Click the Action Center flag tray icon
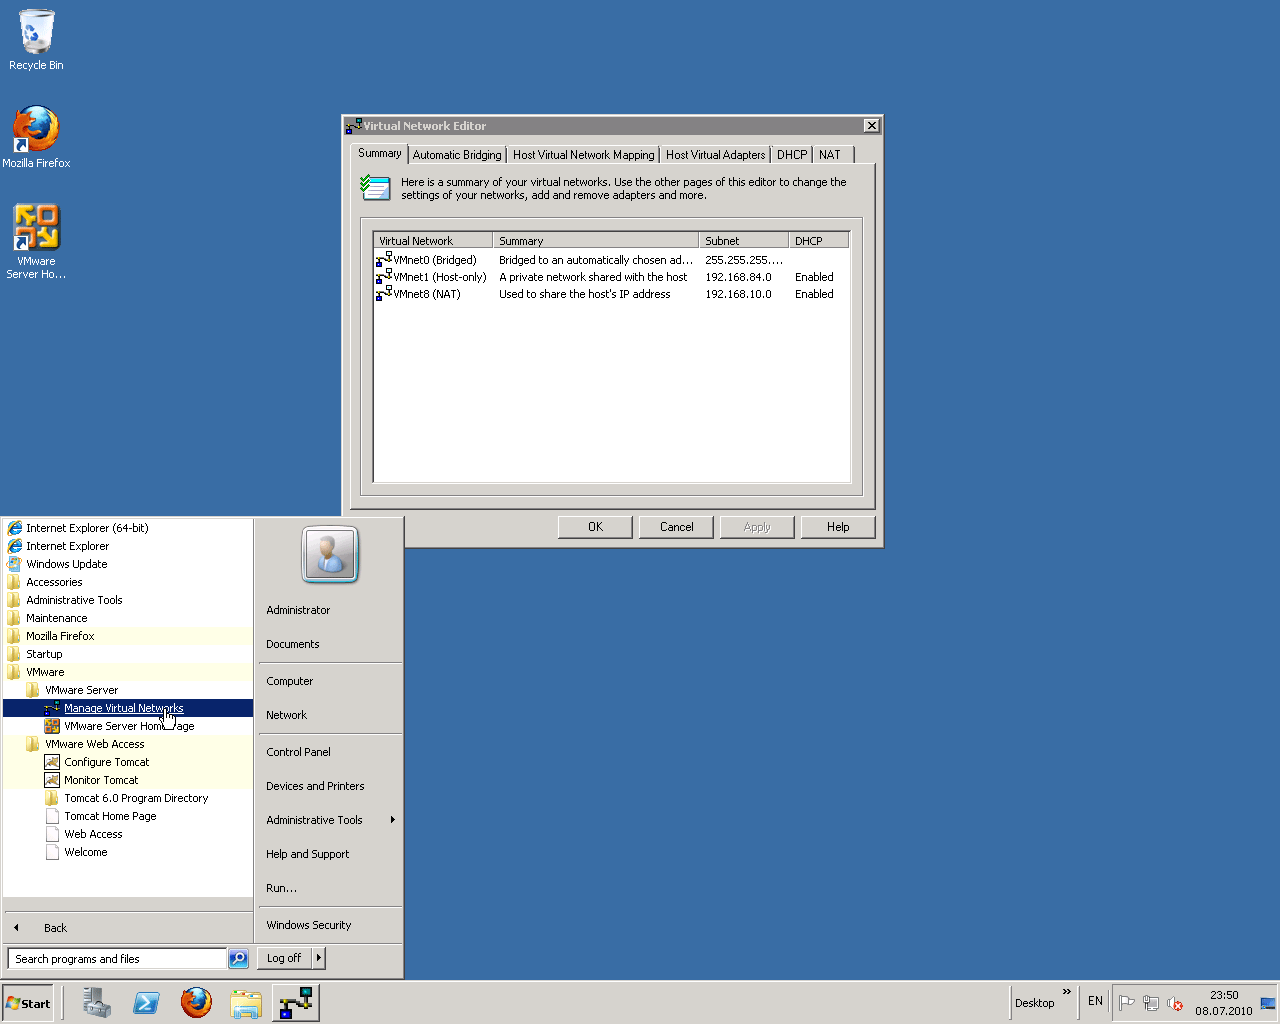The height and width of the screenshot is (1024, 1280). 1127,1003
